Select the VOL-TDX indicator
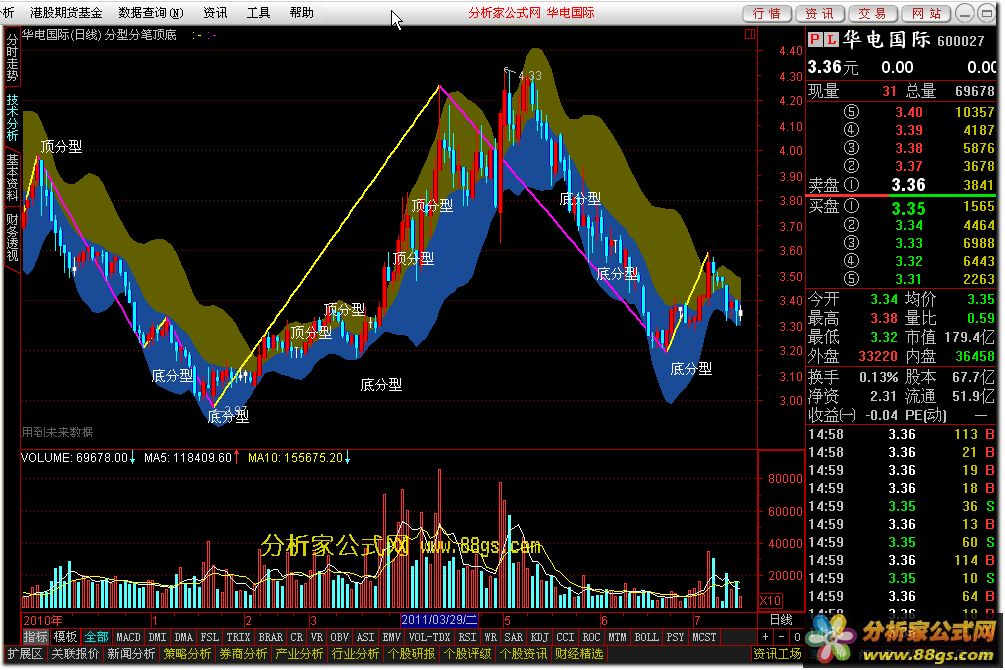1005x670 pixels. [x=429, y=637]
